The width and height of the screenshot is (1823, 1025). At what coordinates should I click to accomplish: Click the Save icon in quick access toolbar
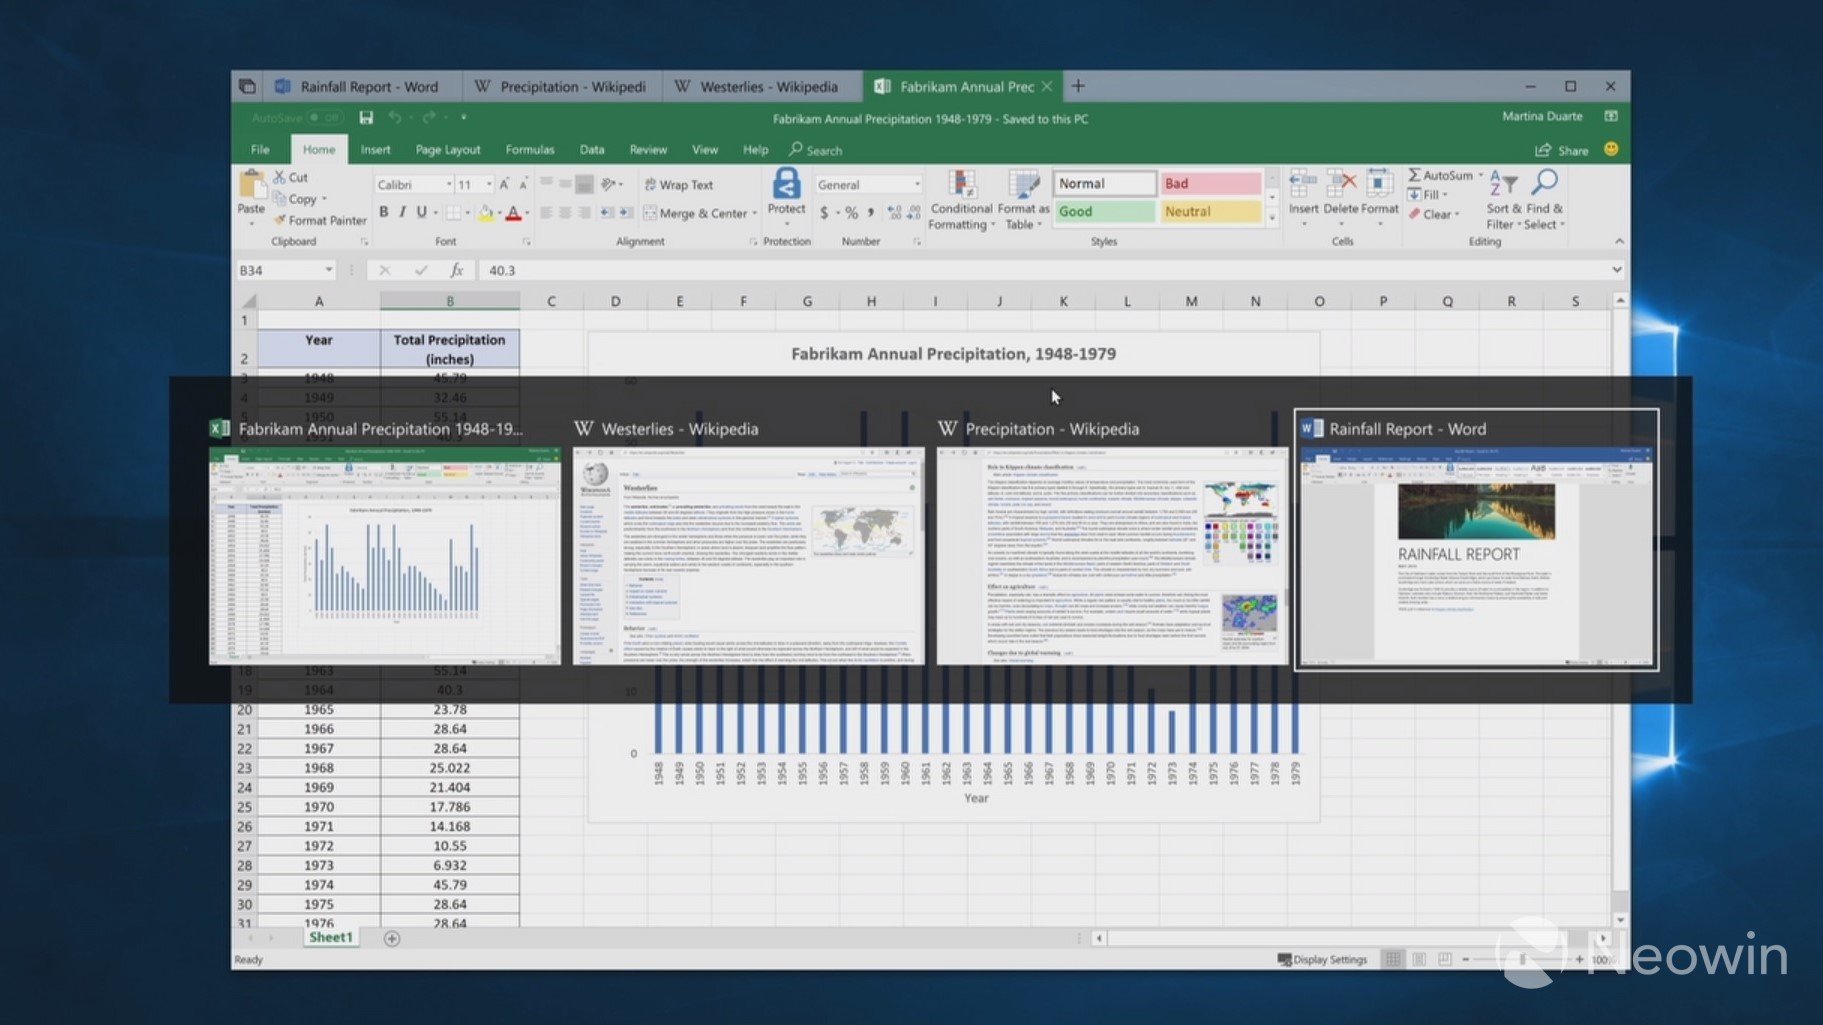(366, 118)
